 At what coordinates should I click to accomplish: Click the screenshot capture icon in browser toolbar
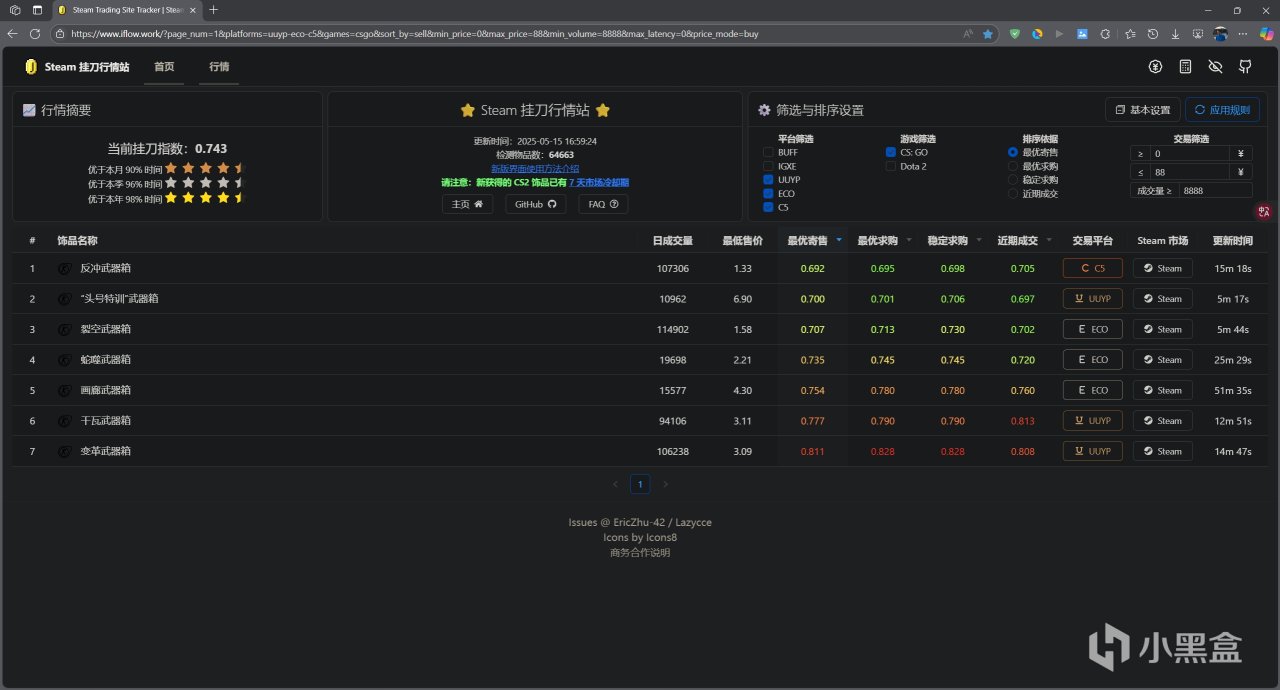(x=1199, y=33)
